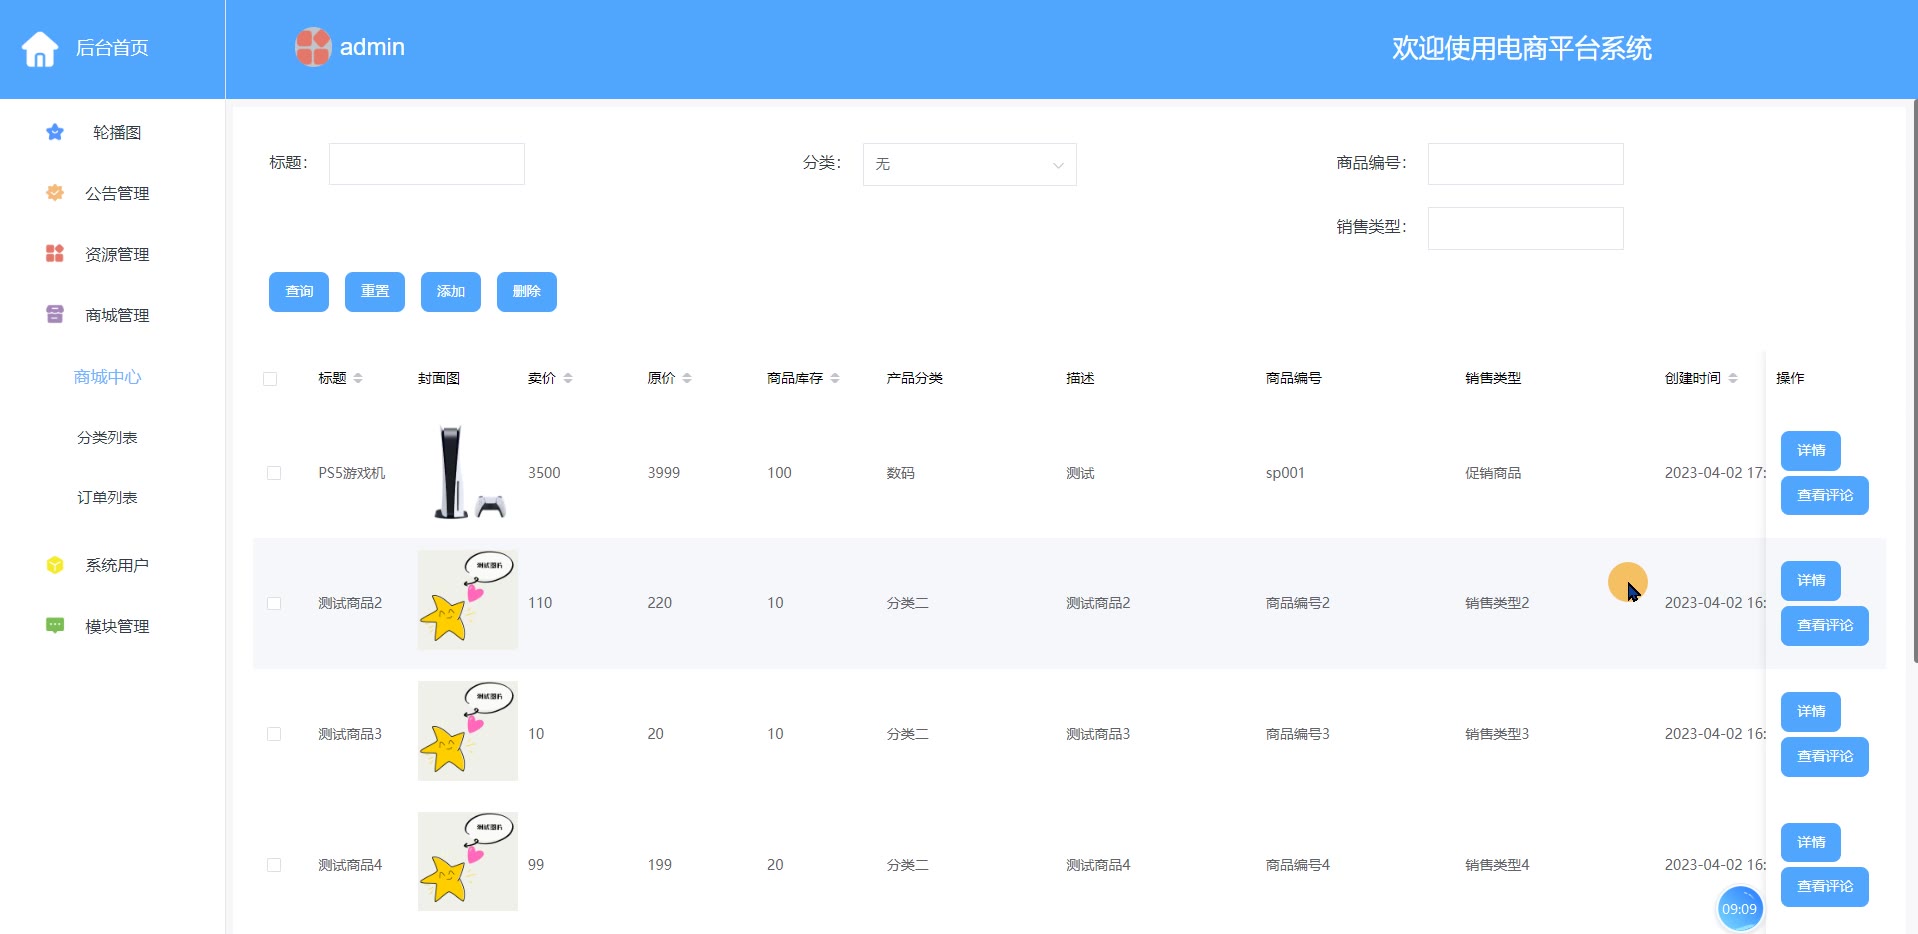Viewport: 1918px width, 934px height.
Task: Open 分类列表 submenu item
Action: tap(107, 437)
